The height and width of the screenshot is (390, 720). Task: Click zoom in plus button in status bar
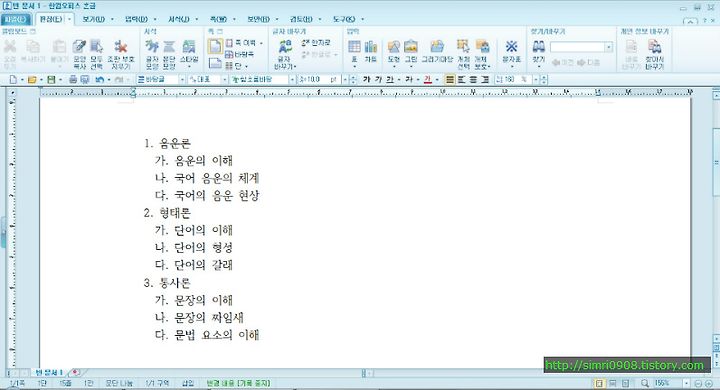709,383
